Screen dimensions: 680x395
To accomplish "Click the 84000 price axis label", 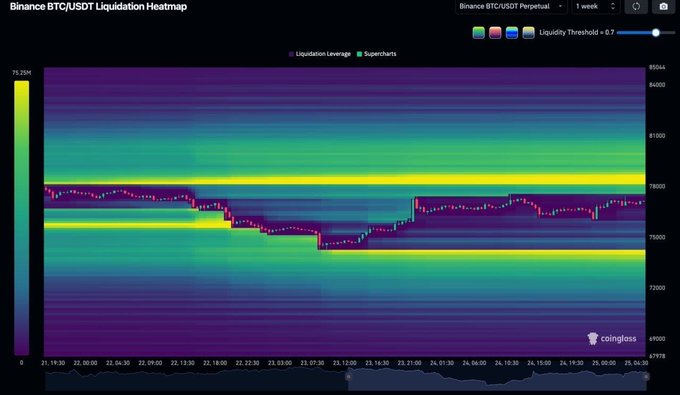I will (657, 85).
